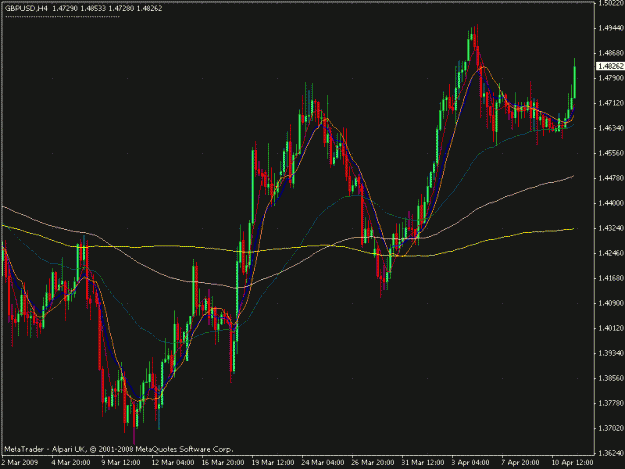Click the GBPUSD,H4 chart title text
The height and width of the screenshot is (469, 625).
coord(26,8)
